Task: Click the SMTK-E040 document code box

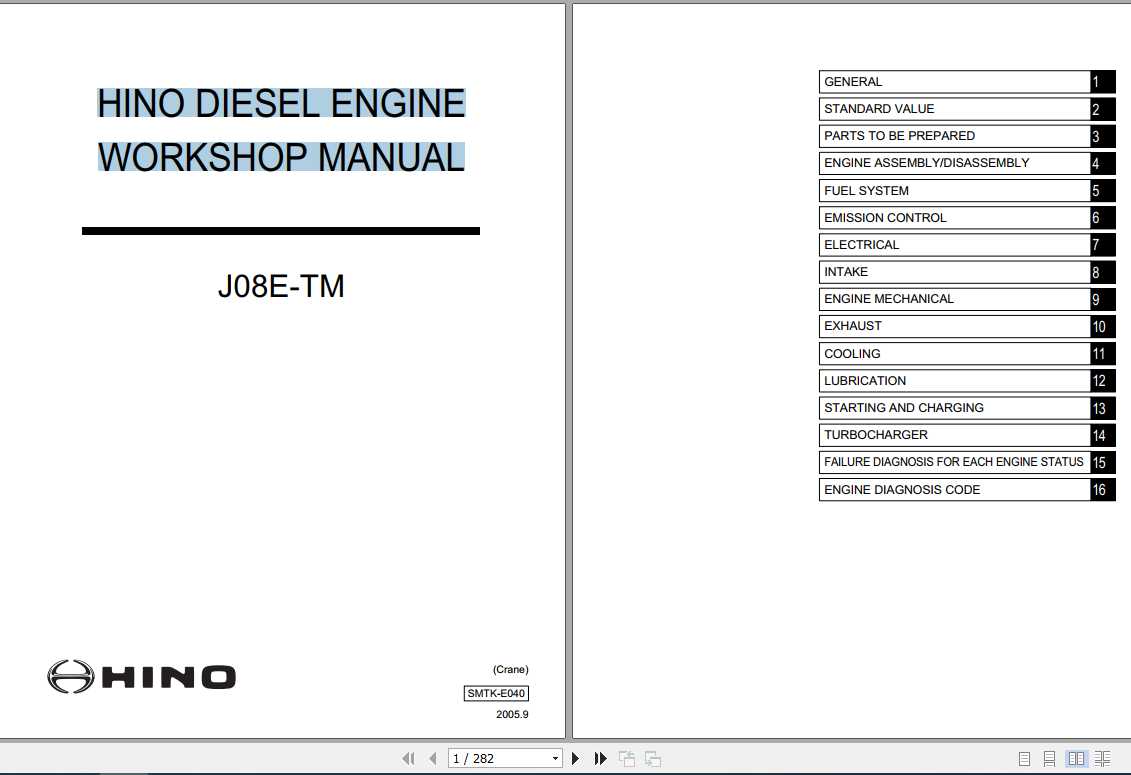Action: click(496, 693)
